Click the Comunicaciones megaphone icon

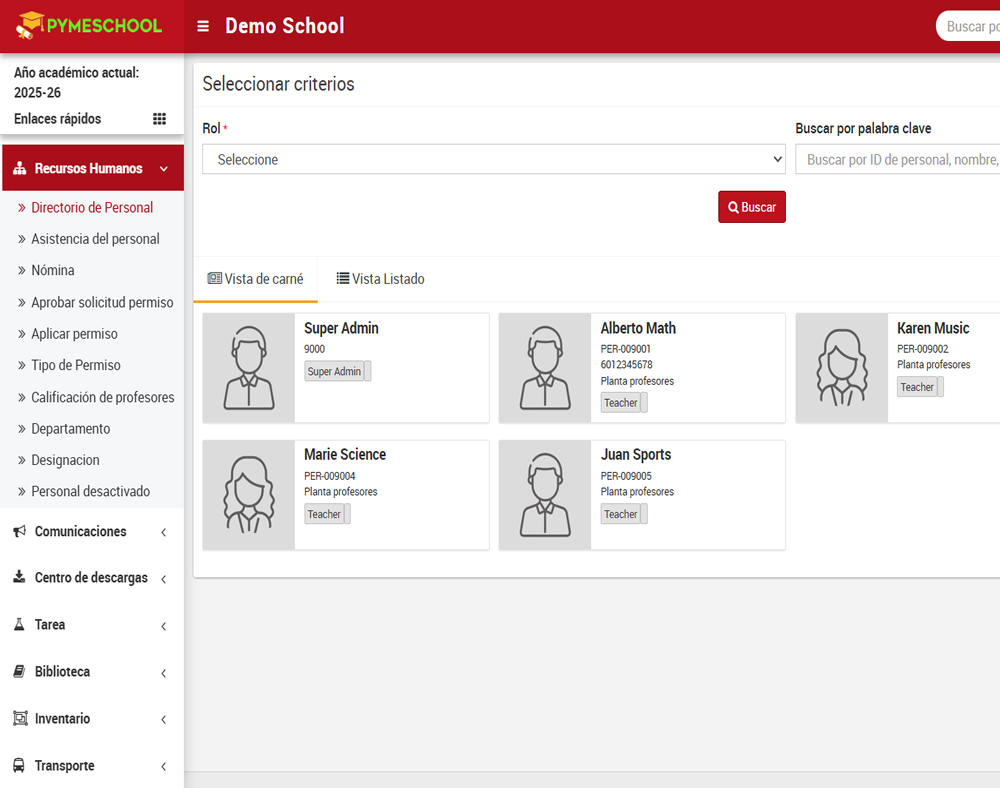[19, 532]
